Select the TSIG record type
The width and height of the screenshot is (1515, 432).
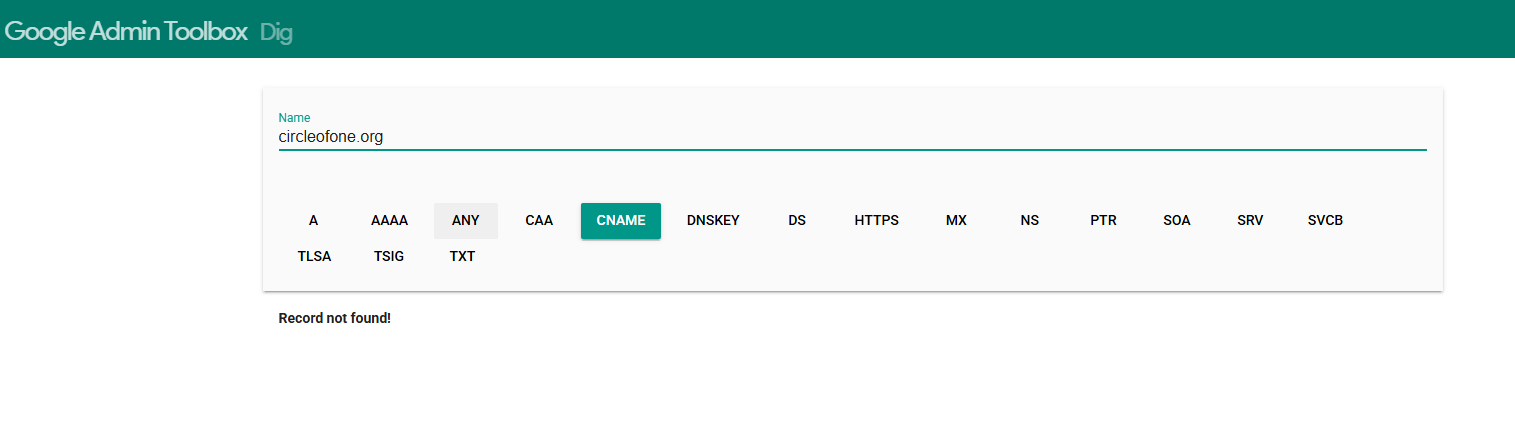tap(389, 256)
